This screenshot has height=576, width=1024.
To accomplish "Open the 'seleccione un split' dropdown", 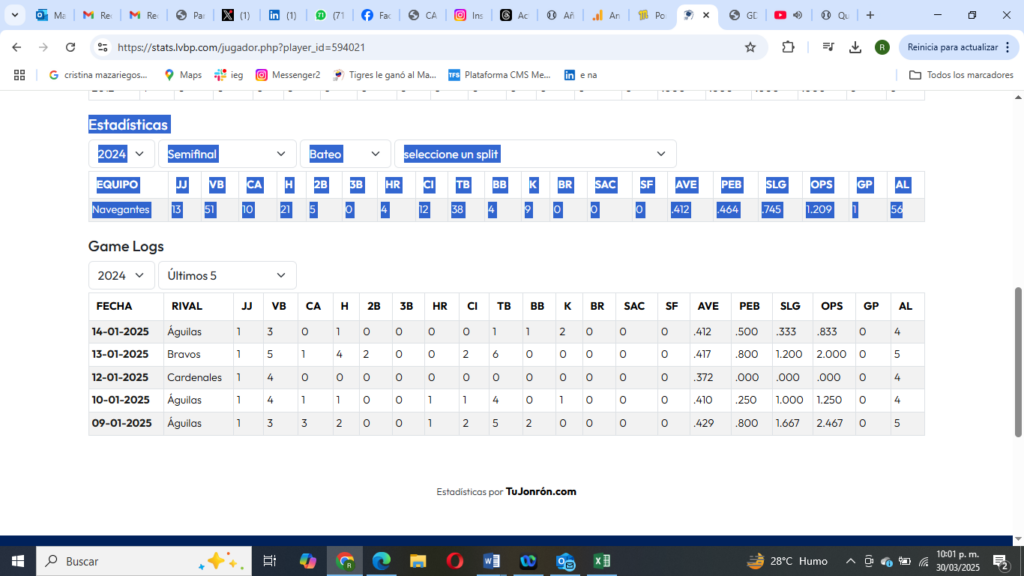I will tap(535, 154).
